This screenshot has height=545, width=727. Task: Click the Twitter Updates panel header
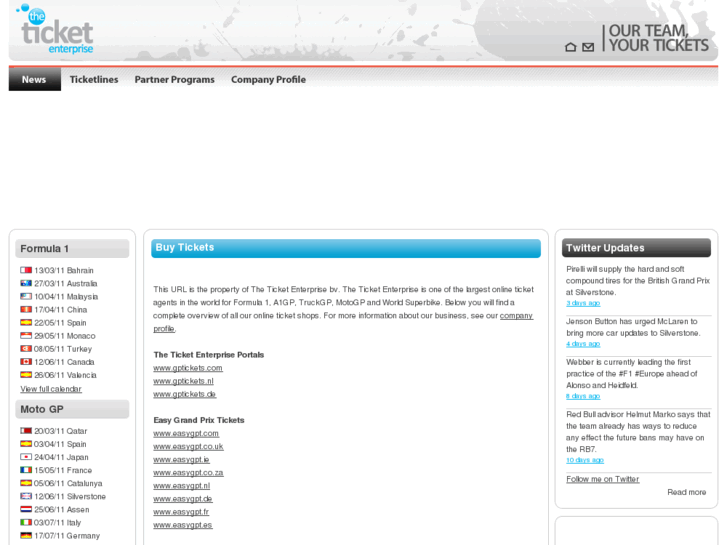(x=636, y=248)
